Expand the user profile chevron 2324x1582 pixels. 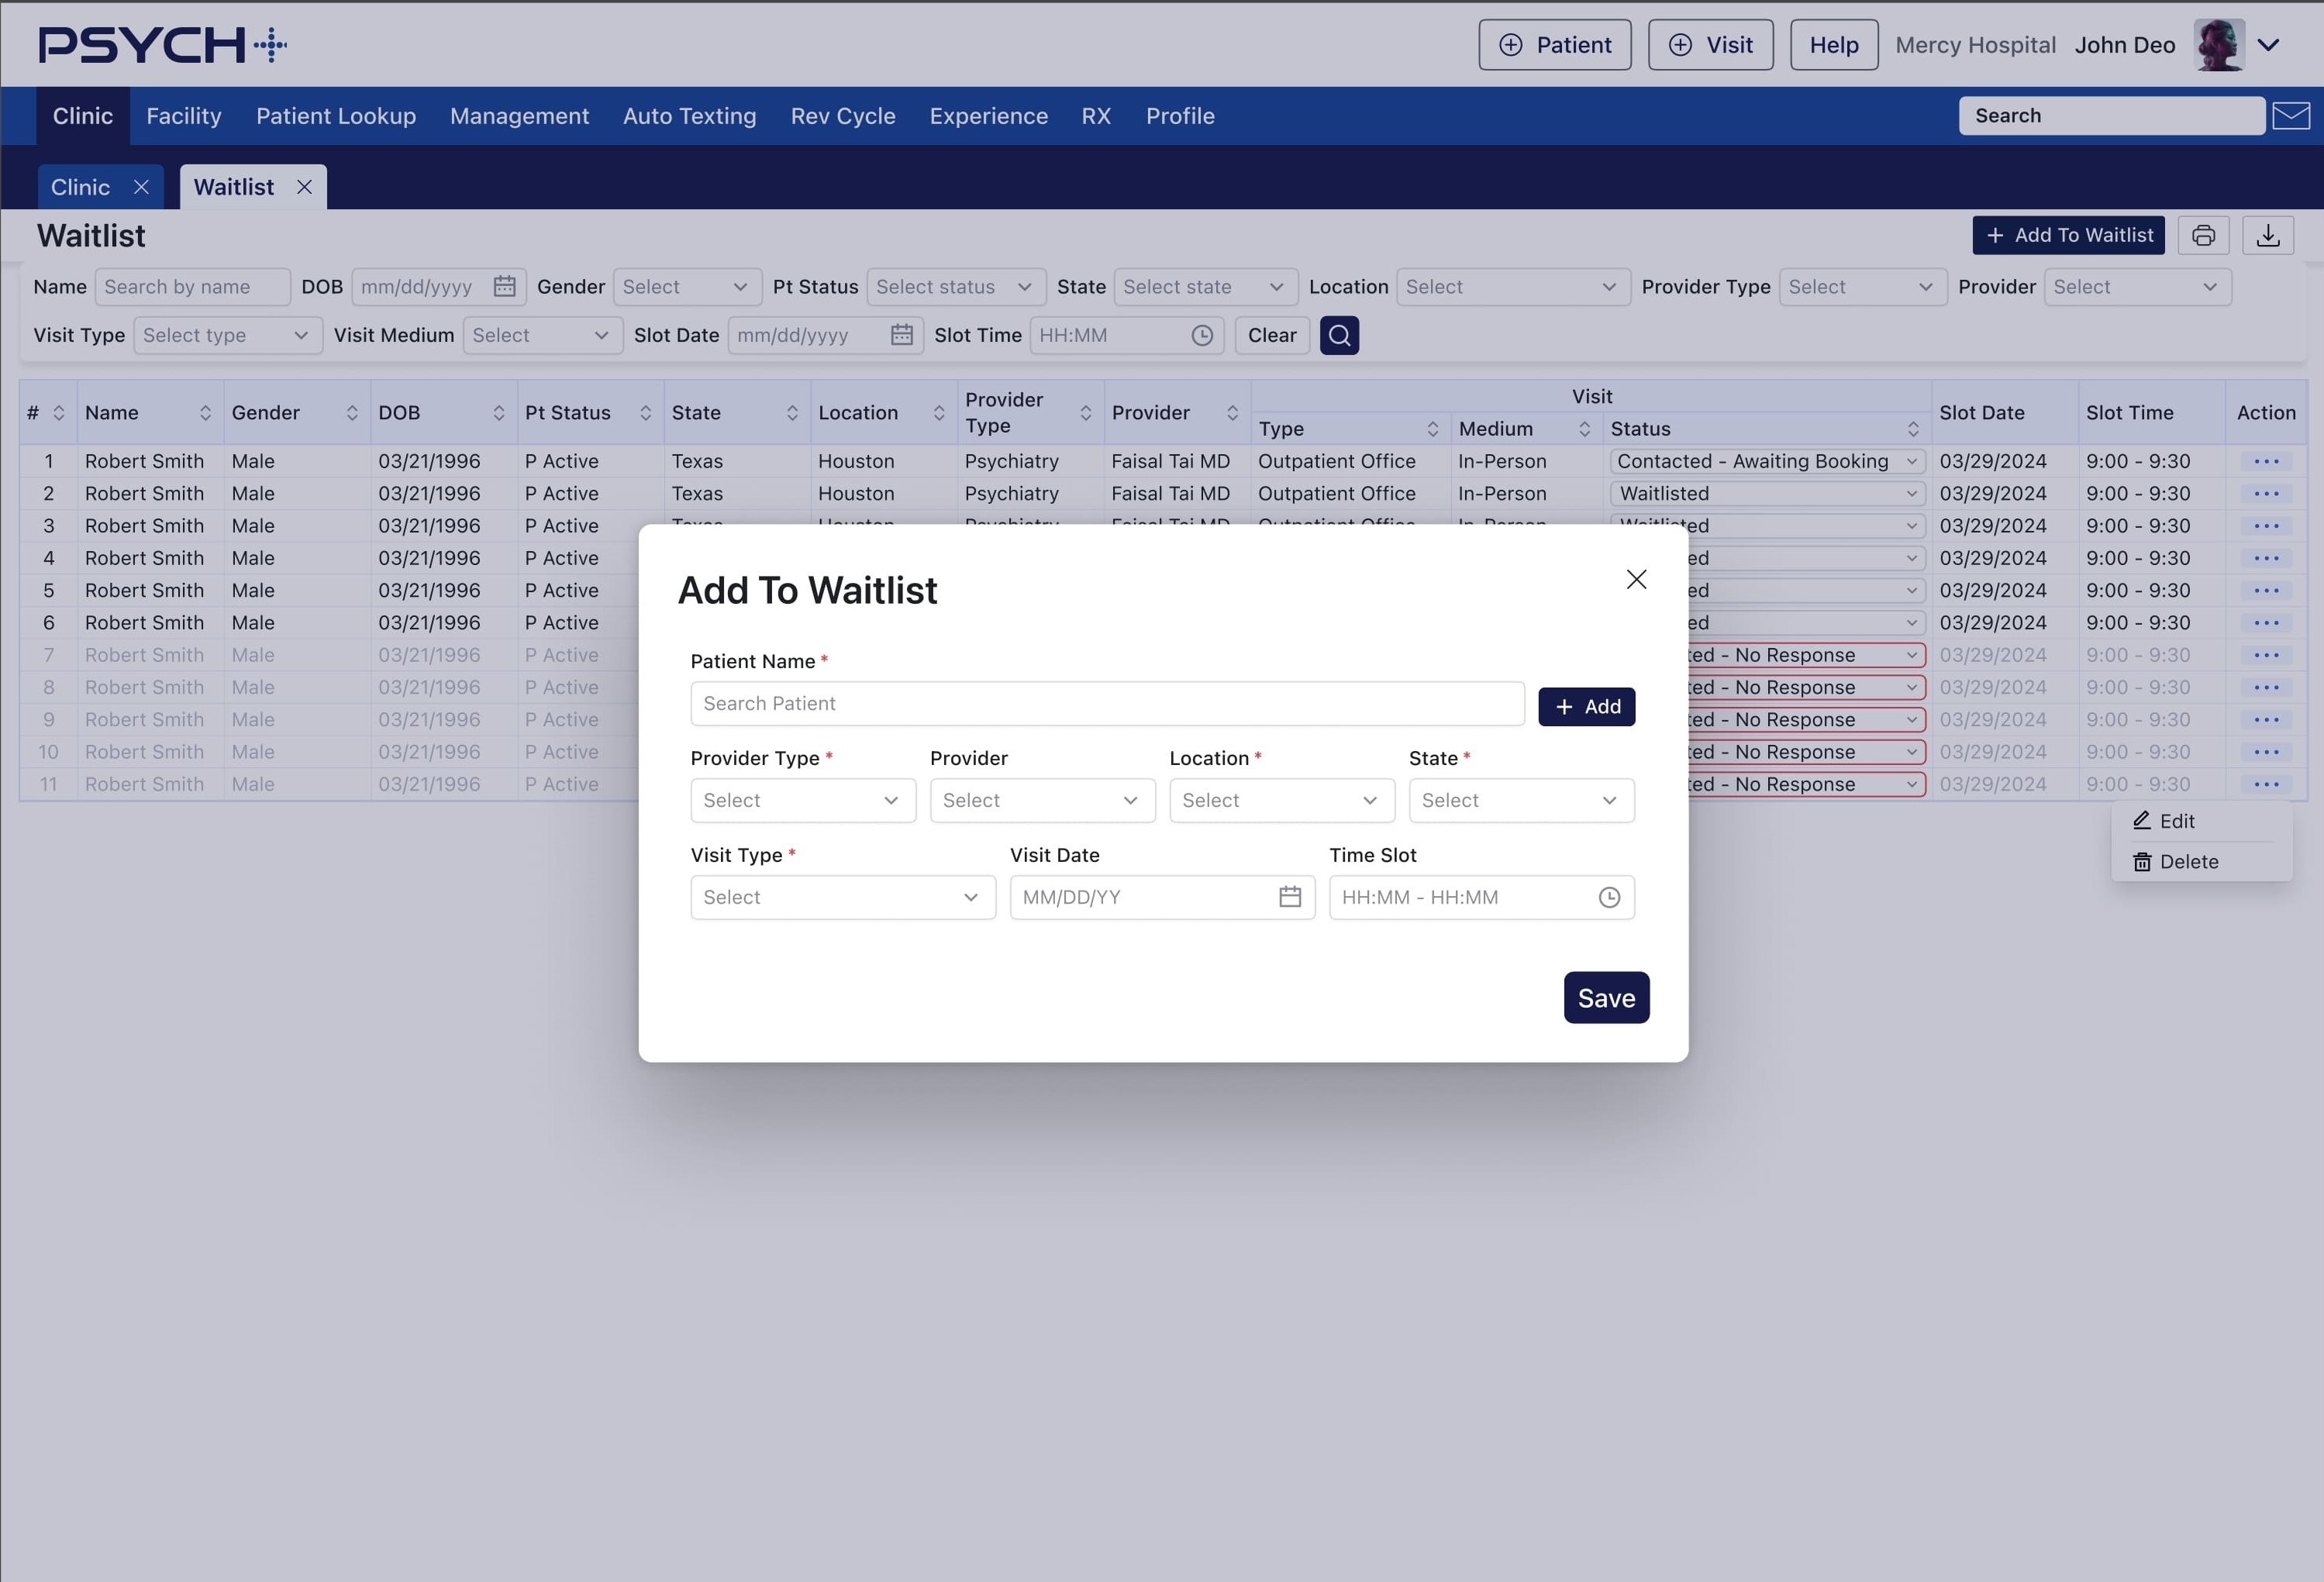tap(2268, 45)
